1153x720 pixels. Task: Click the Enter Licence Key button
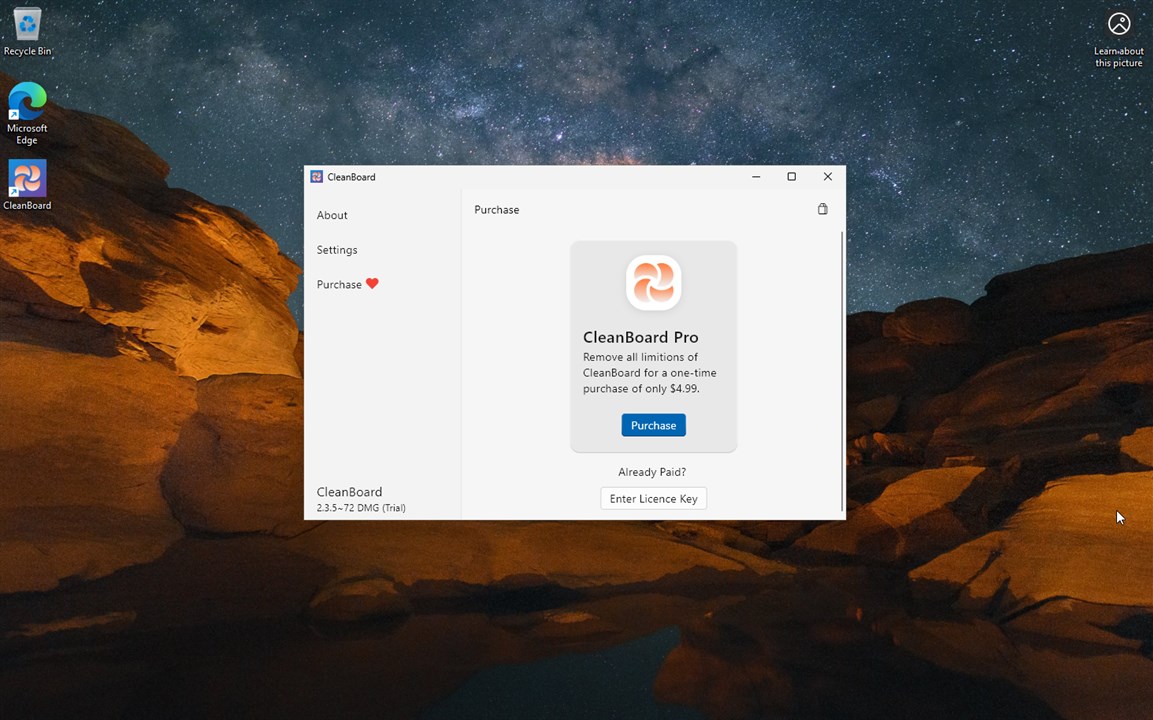(x=654, y=499)
